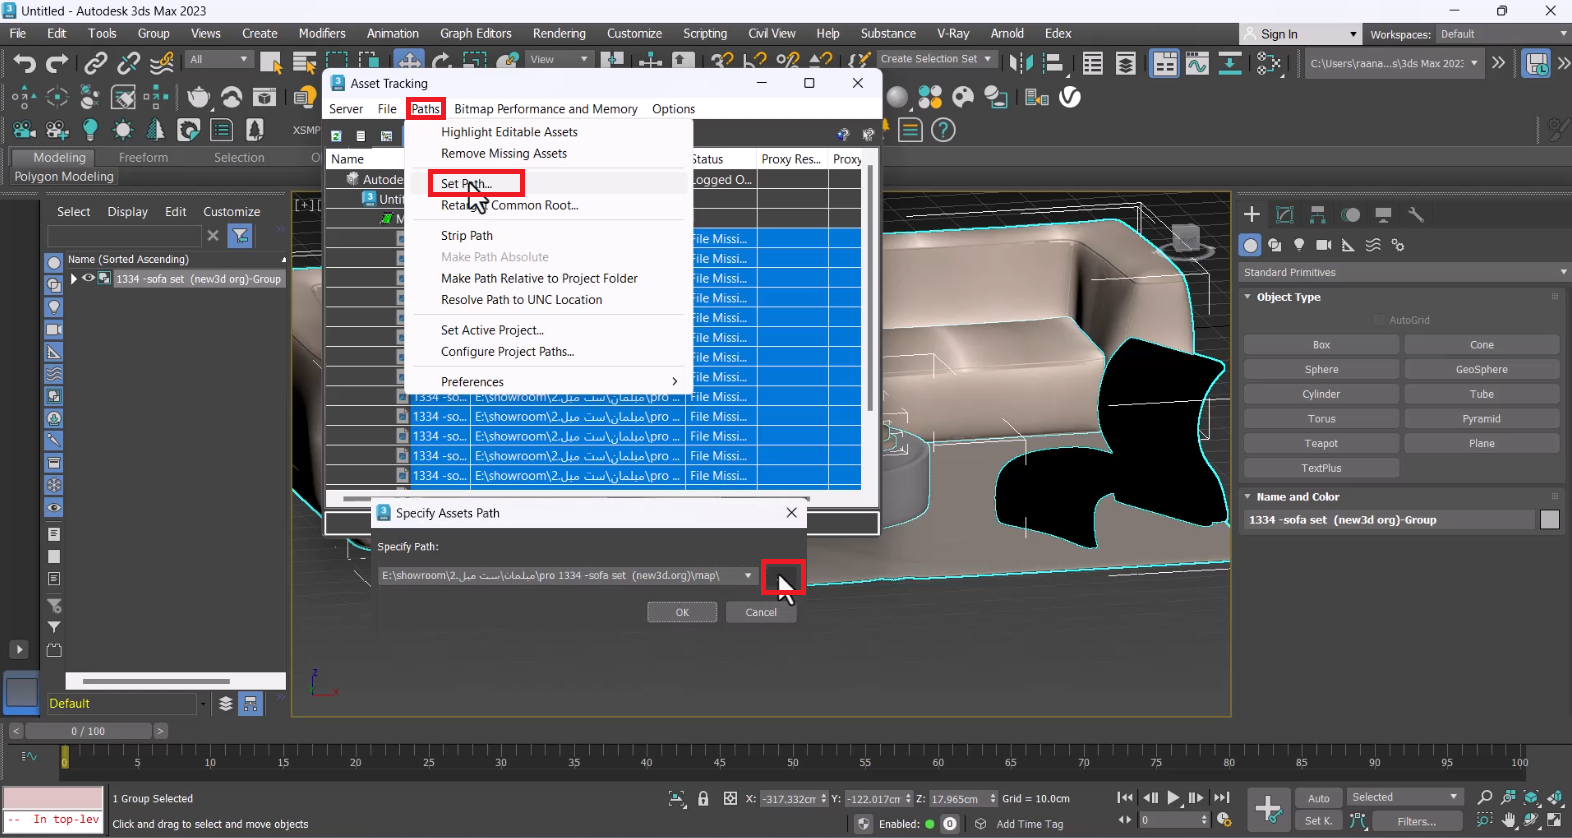
Task: Toggle the selection lock padlock icon
Action: [x=703, y=798]
